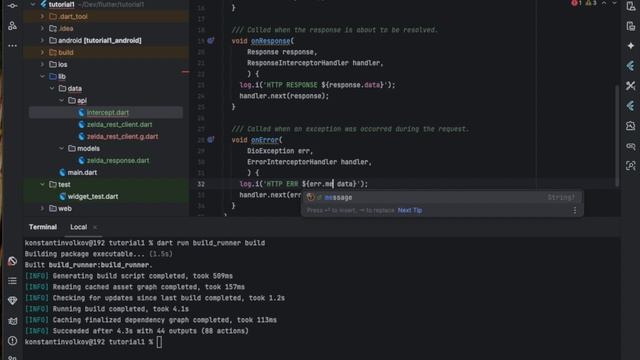The height and width of the screenshot is (360, 640).
Task: Open zelda_response.dart file
Action: (x=118, y=160)
